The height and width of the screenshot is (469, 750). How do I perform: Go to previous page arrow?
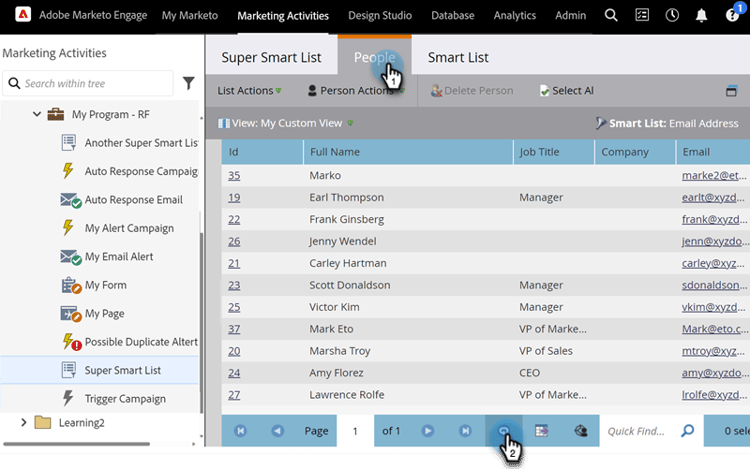pyautogui.click(x=277, y=431)
